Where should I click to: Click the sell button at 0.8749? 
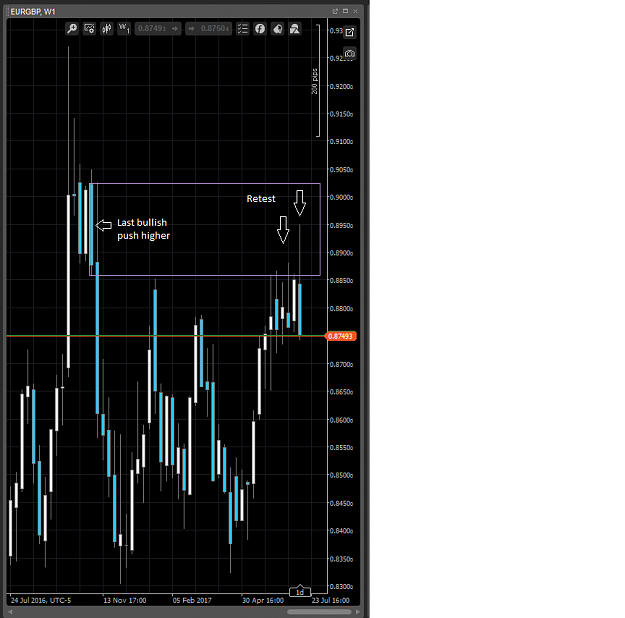pos(158,29)
